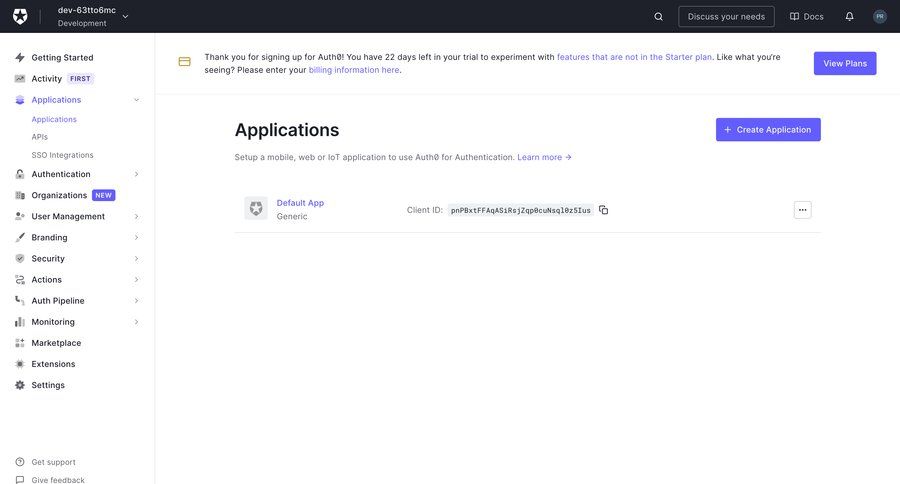Viewport: 900px width, 484px height.
Task: Open 'features that are not in the Starter plan' link
Action: tap(634, 57)
